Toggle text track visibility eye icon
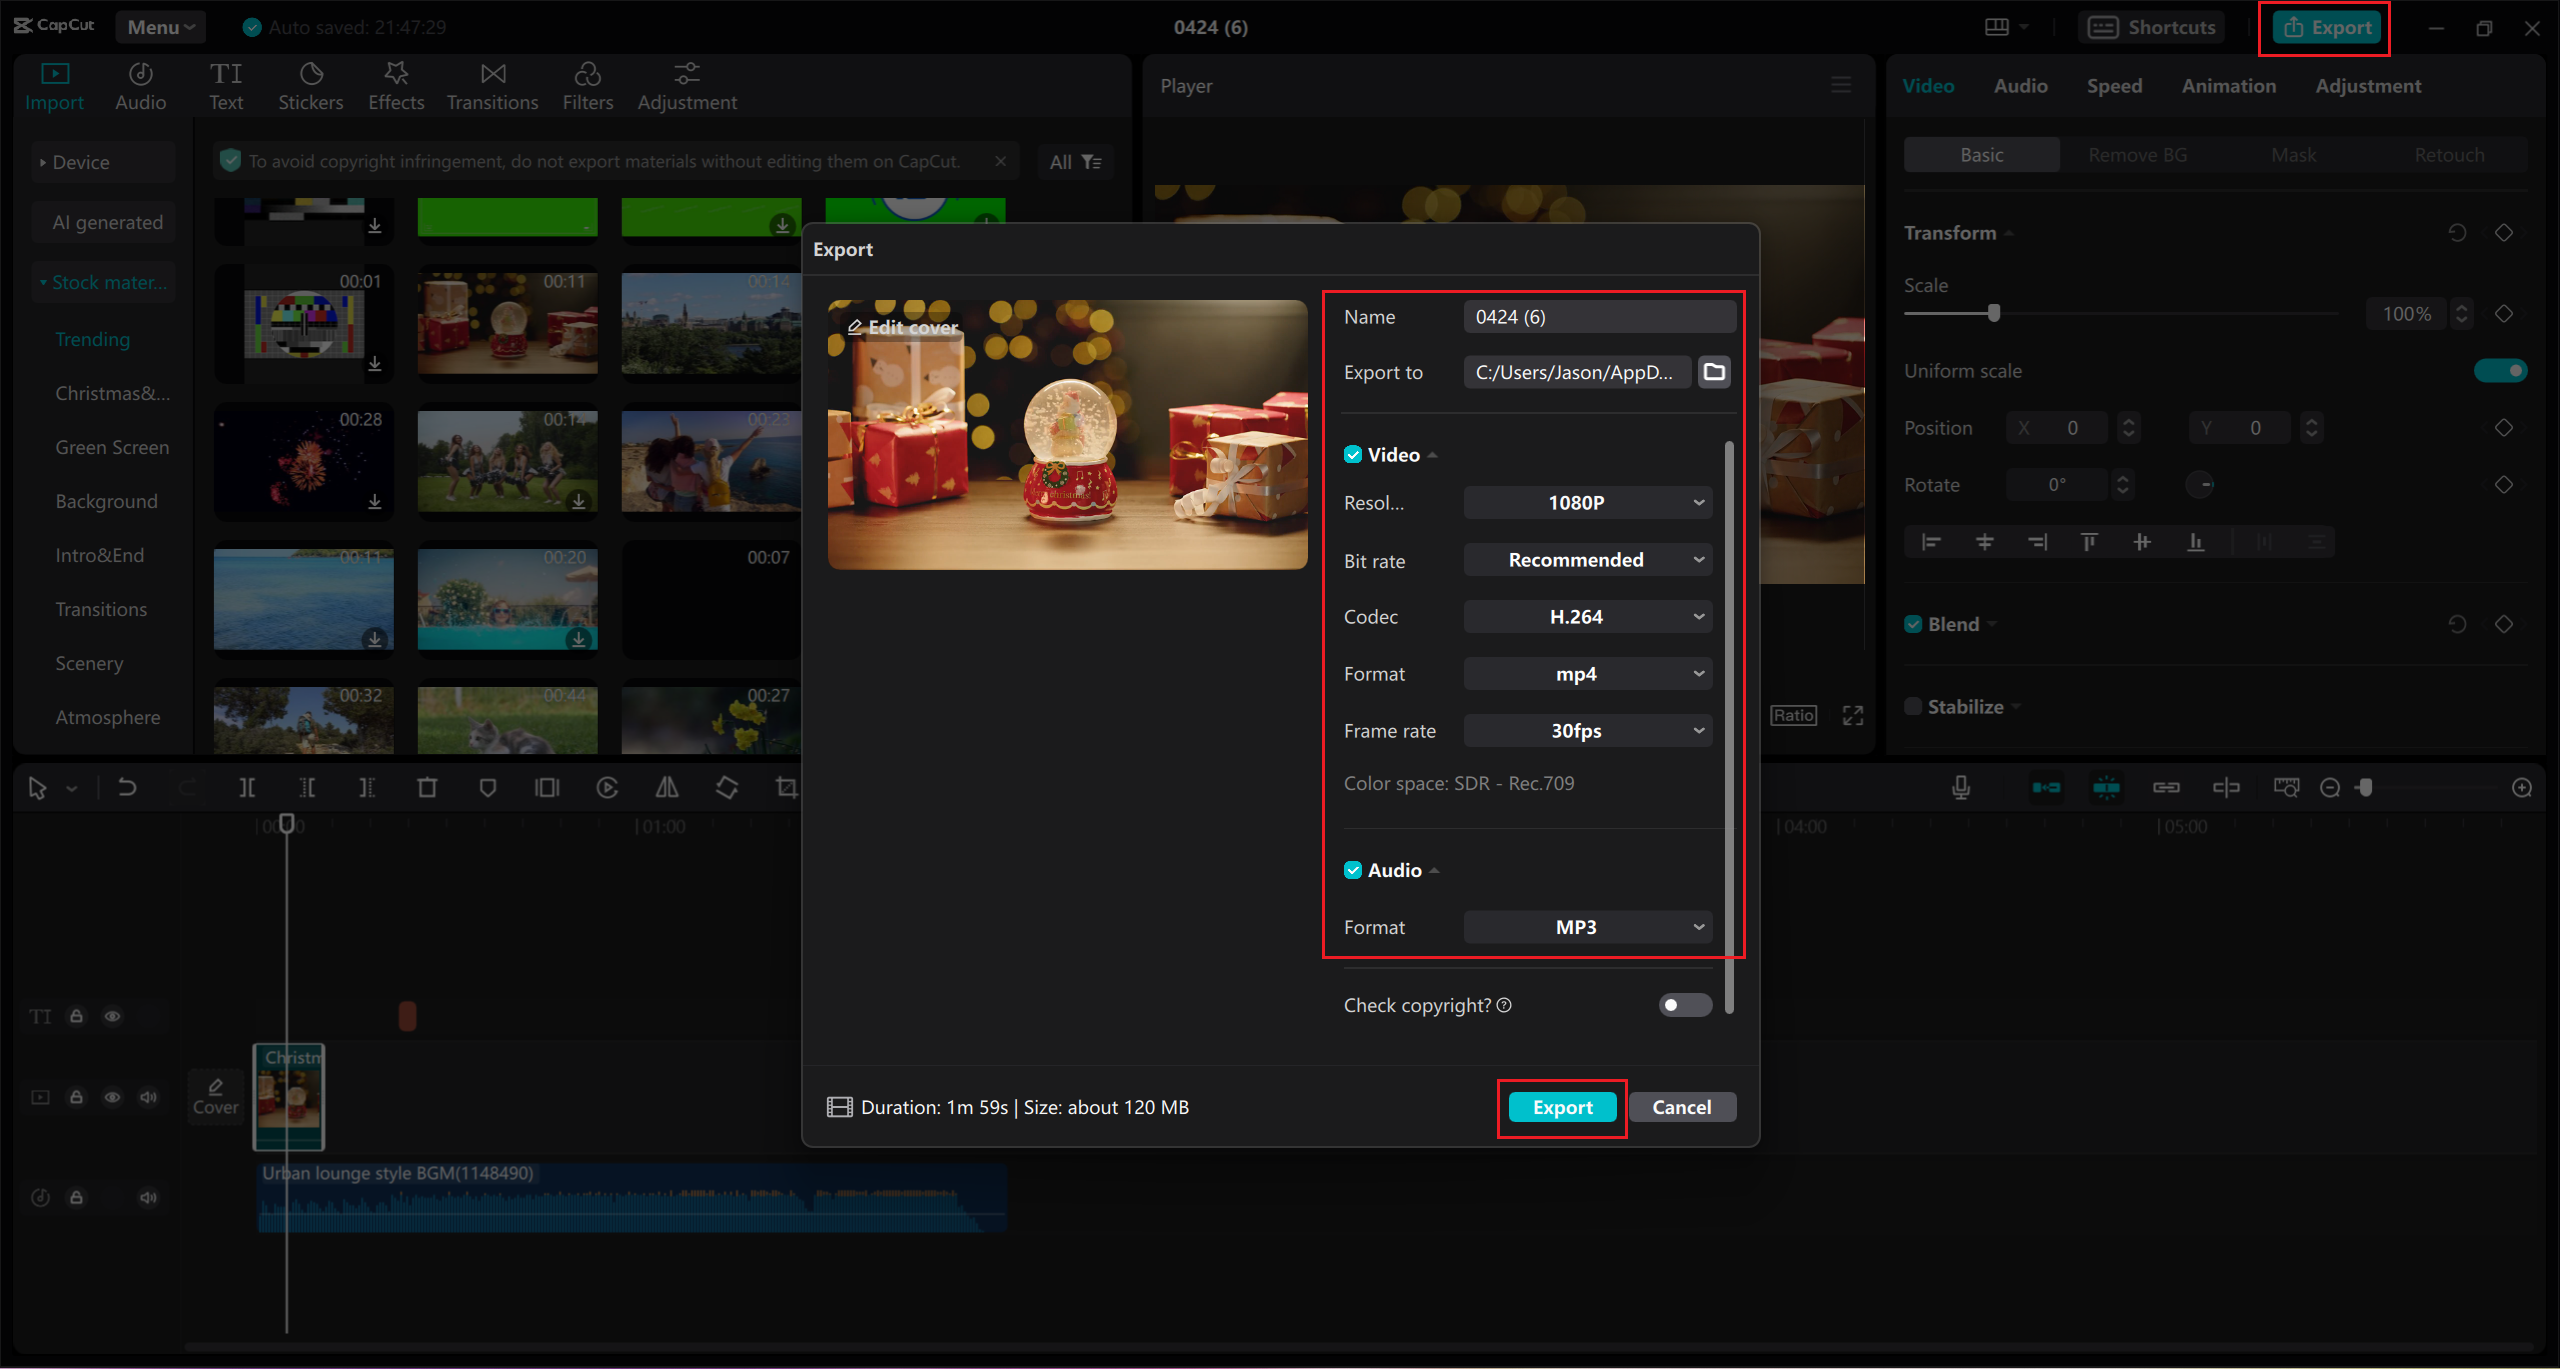The image size is (2560, 1369). coord(113,1016)
